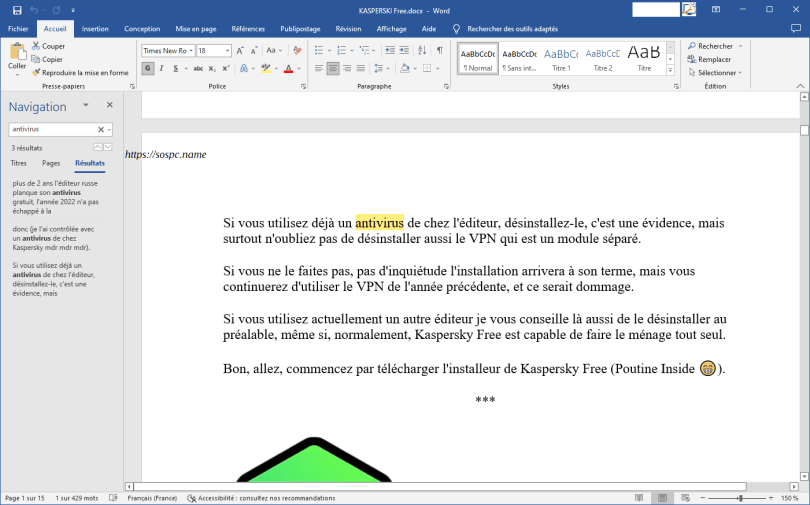Increase font size with the grow font icon
Screen dimensions: 810x505
[240, 51]
